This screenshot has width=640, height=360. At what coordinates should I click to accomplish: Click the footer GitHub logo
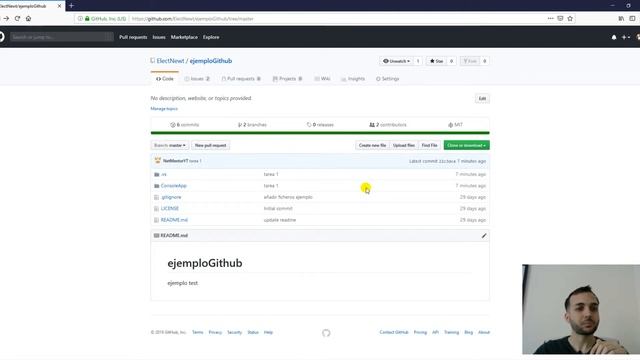[326, 333]
